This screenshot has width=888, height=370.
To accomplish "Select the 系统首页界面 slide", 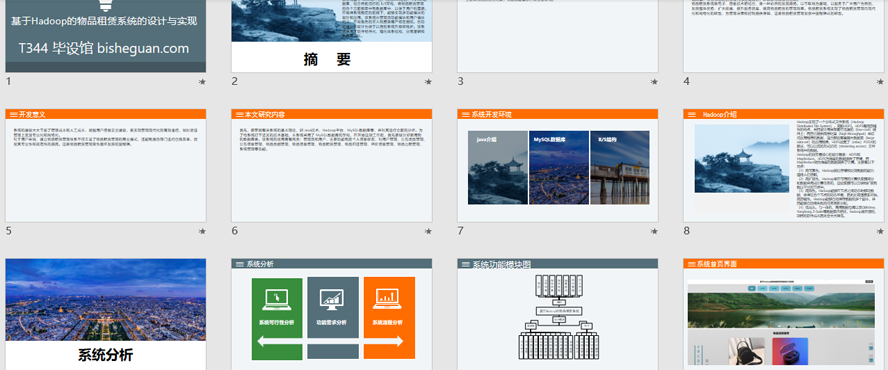I will 783,314.
